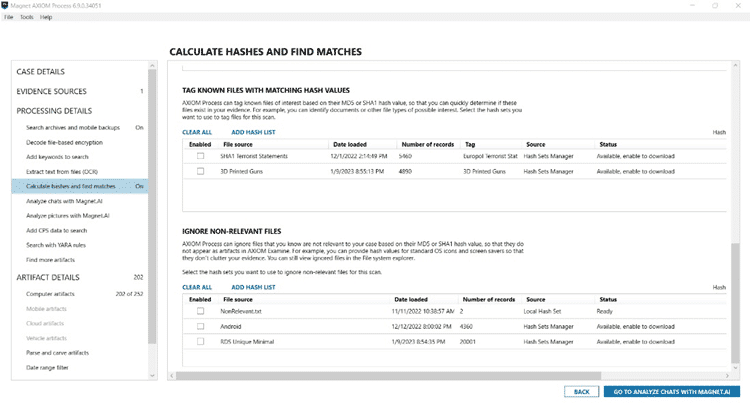Select Date range filter
The width and height of the screenshot is (750, 403).
point(47,368)
